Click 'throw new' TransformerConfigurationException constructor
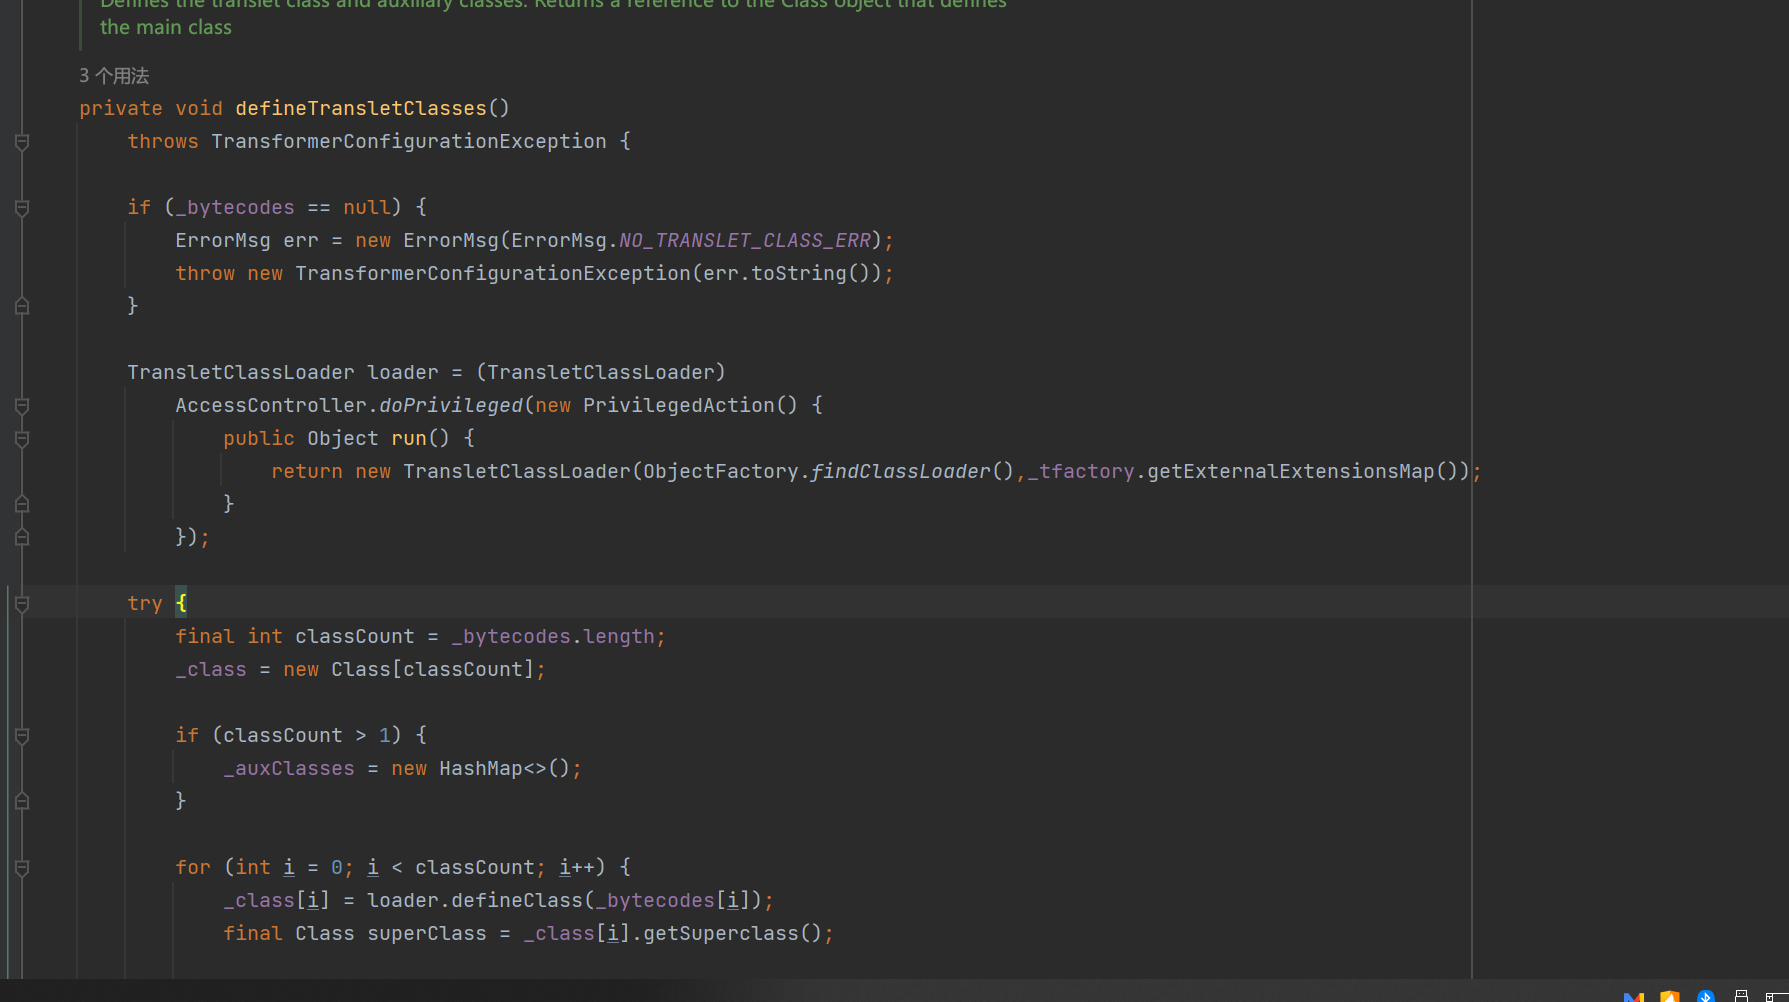Image resolution: width=1789 pixels, height=1002 pixels. pos(493,273)
